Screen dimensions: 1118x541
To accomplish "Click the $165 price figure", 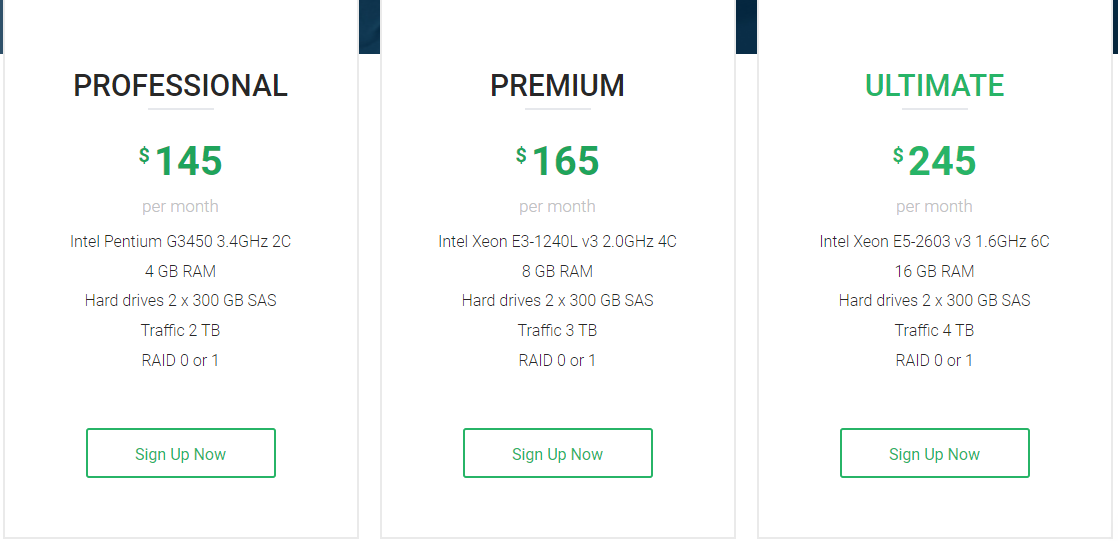I will click(x=558, y=161).
